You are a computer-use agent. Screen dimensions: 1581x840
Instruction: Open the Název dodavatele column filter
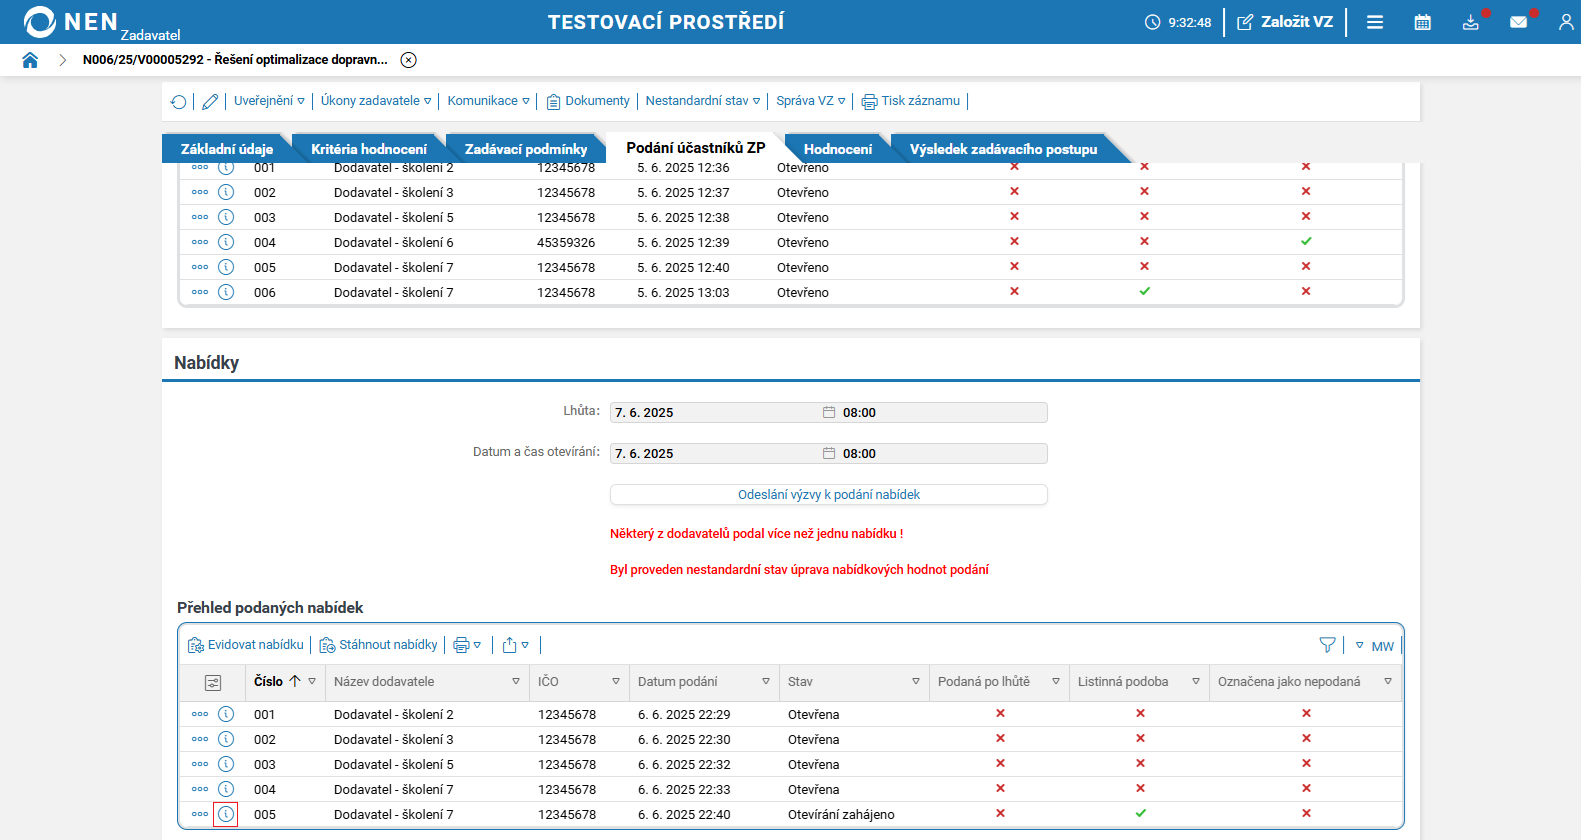tap(516, 682)
